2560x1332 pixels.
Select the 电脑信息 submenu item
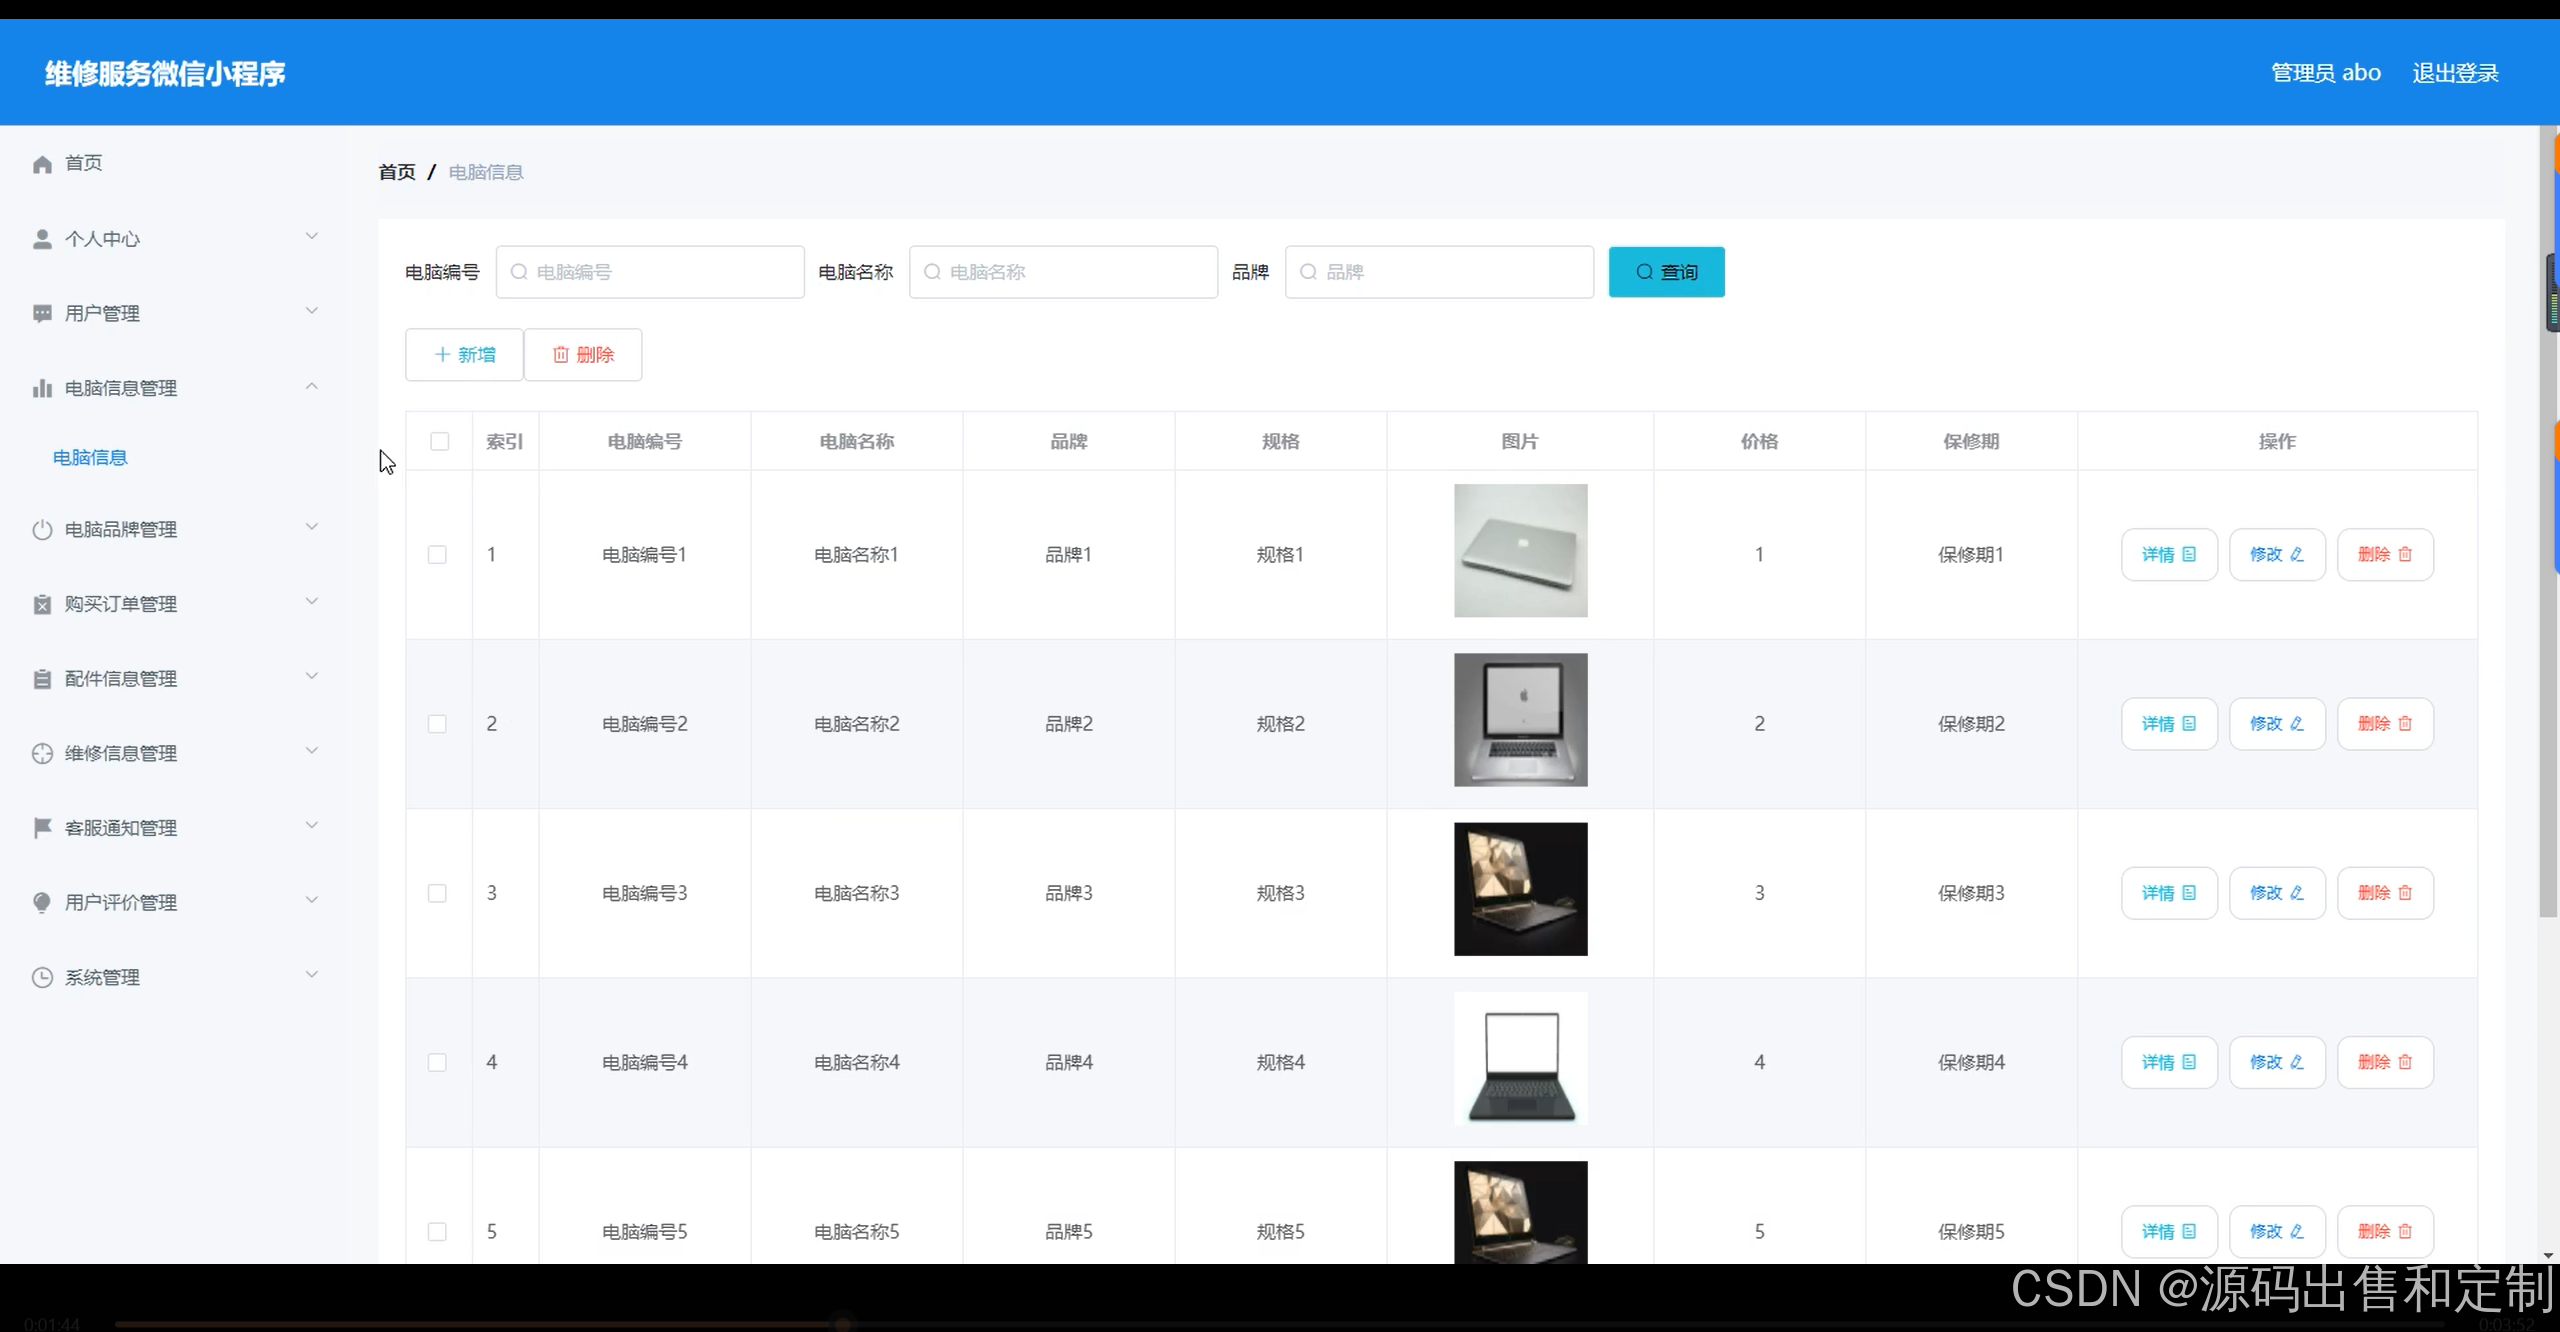(90, 457)
